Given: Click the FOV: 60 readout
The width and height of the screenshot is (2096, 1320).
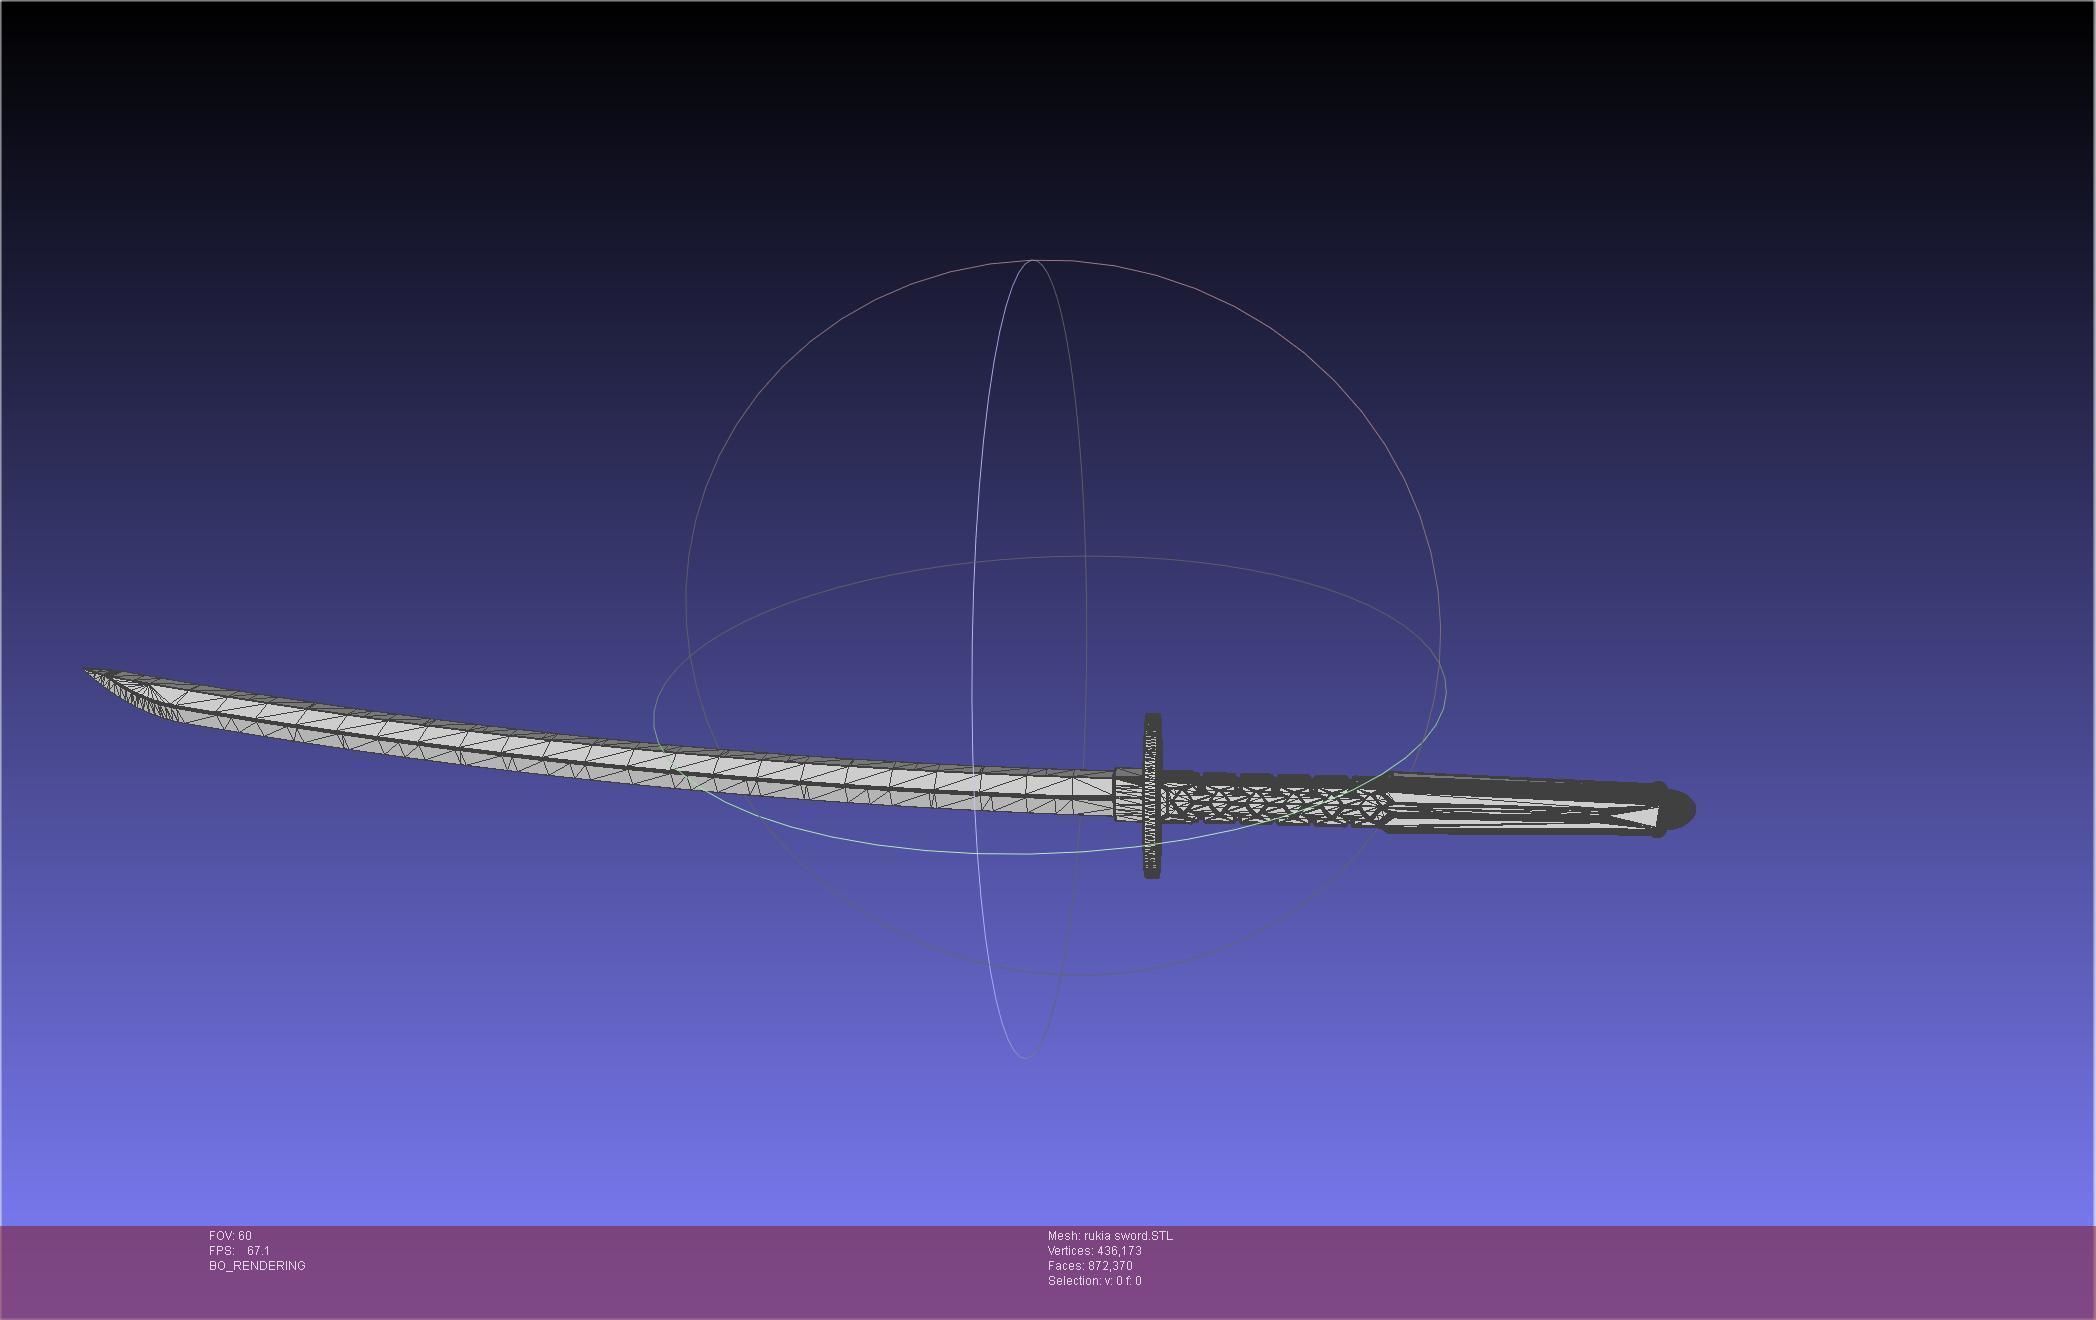Looking at the screenshot, I should [230, 1236].
